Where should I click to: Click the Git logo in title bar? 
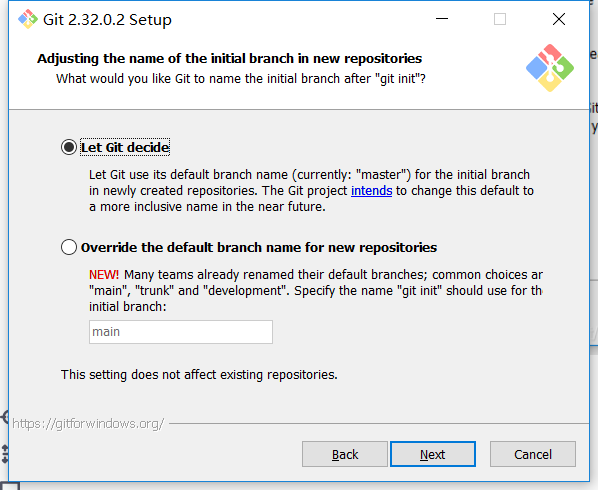(x=28, y=19)
